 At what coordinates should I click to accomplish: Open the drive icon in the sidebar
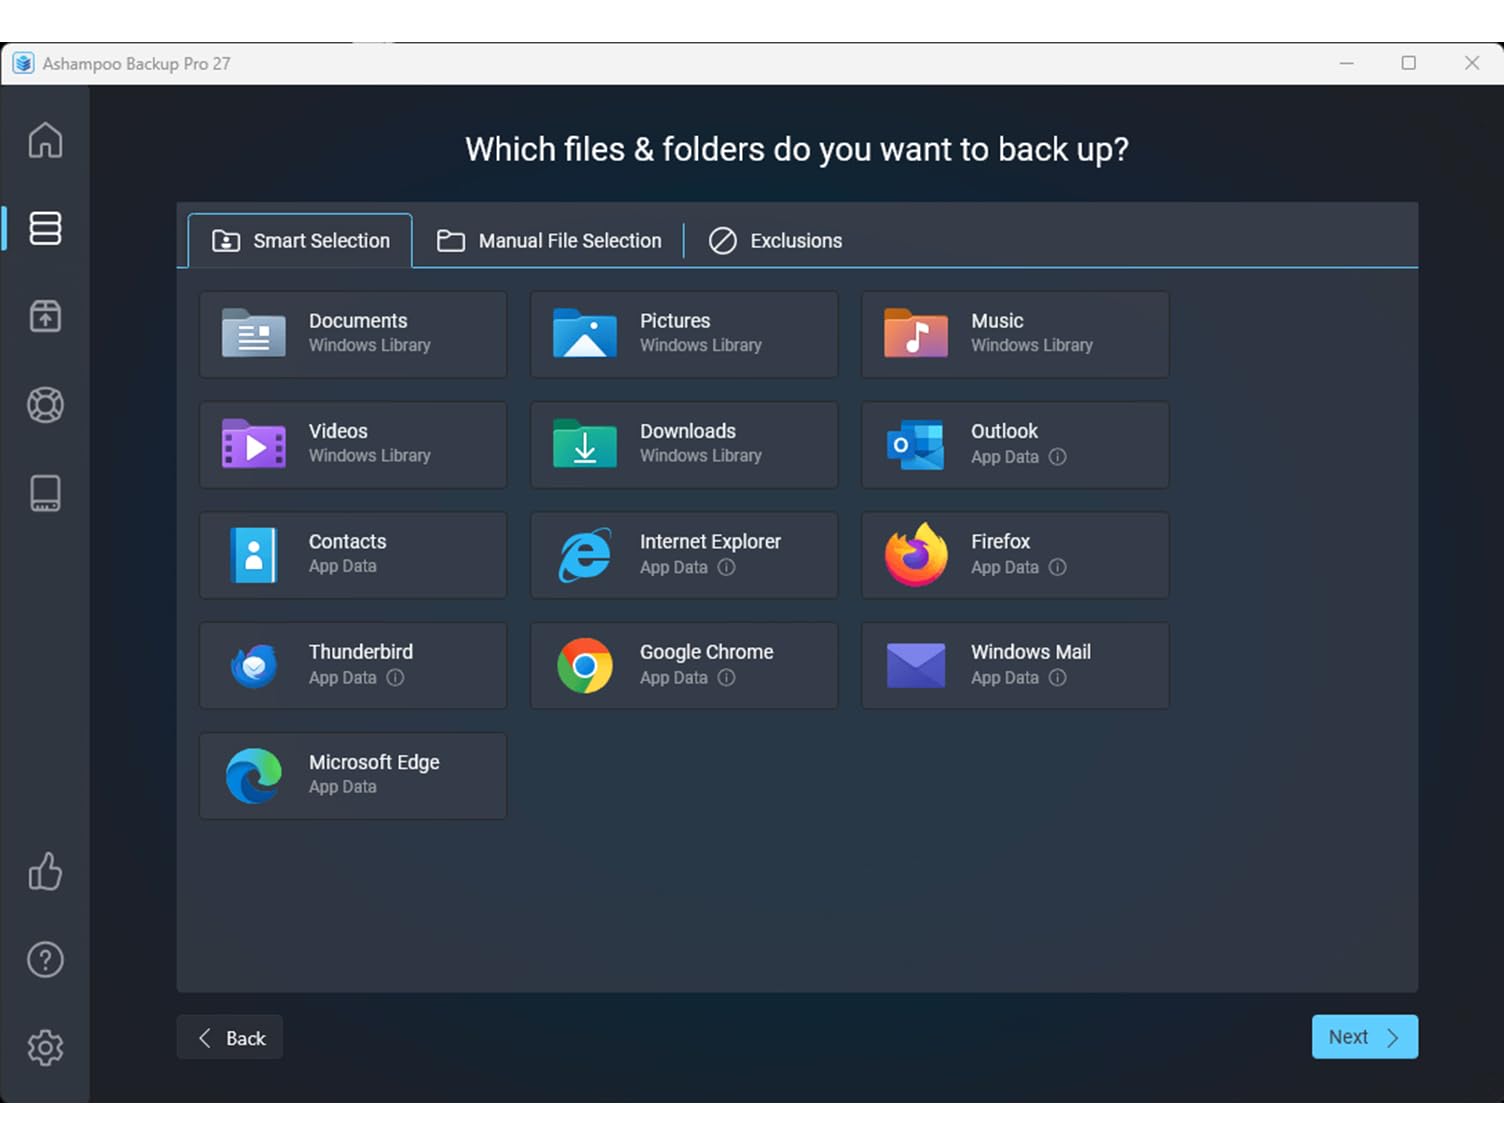pos(45,493)
